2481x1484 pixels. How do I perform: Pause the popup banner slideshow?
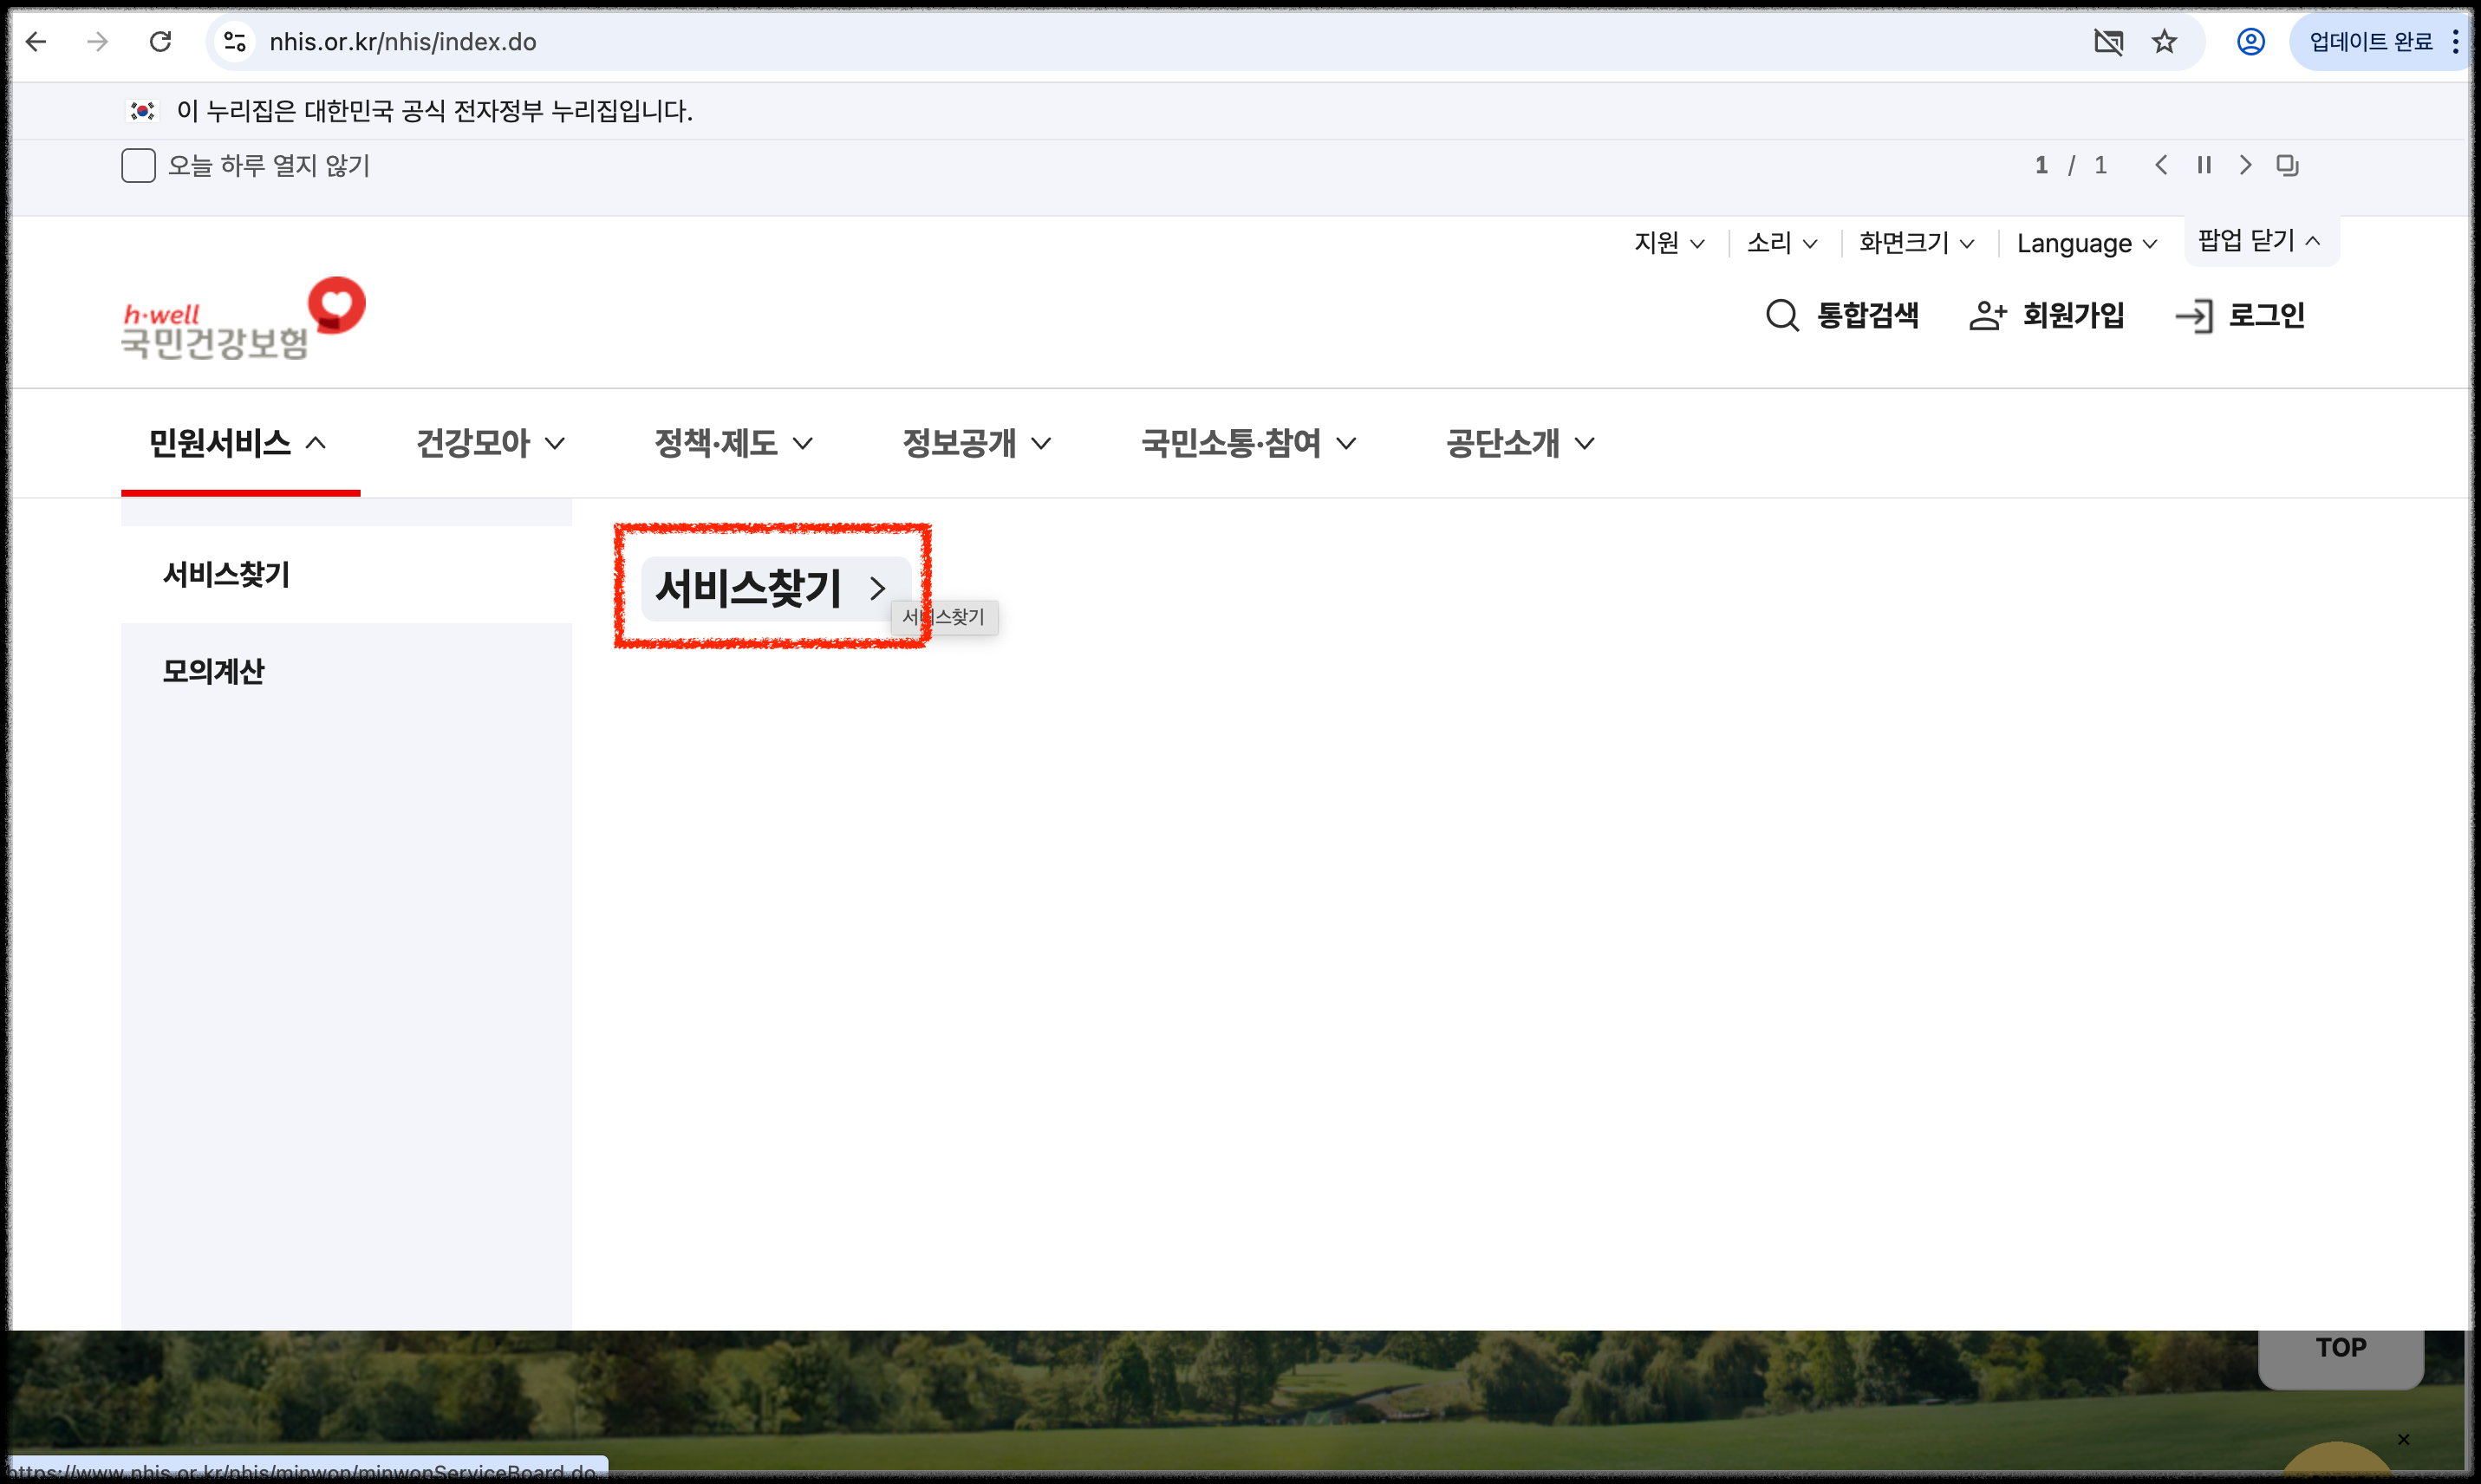(2204, 165)
